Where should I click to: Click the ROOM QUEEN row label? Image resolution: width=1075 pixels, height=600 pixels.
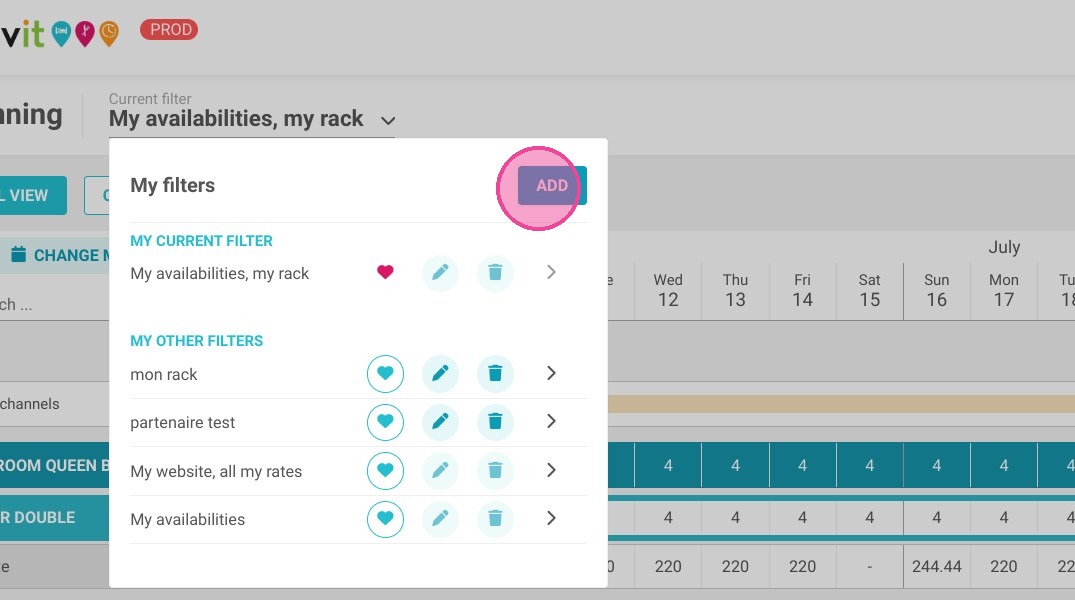(x=54, y=466)
